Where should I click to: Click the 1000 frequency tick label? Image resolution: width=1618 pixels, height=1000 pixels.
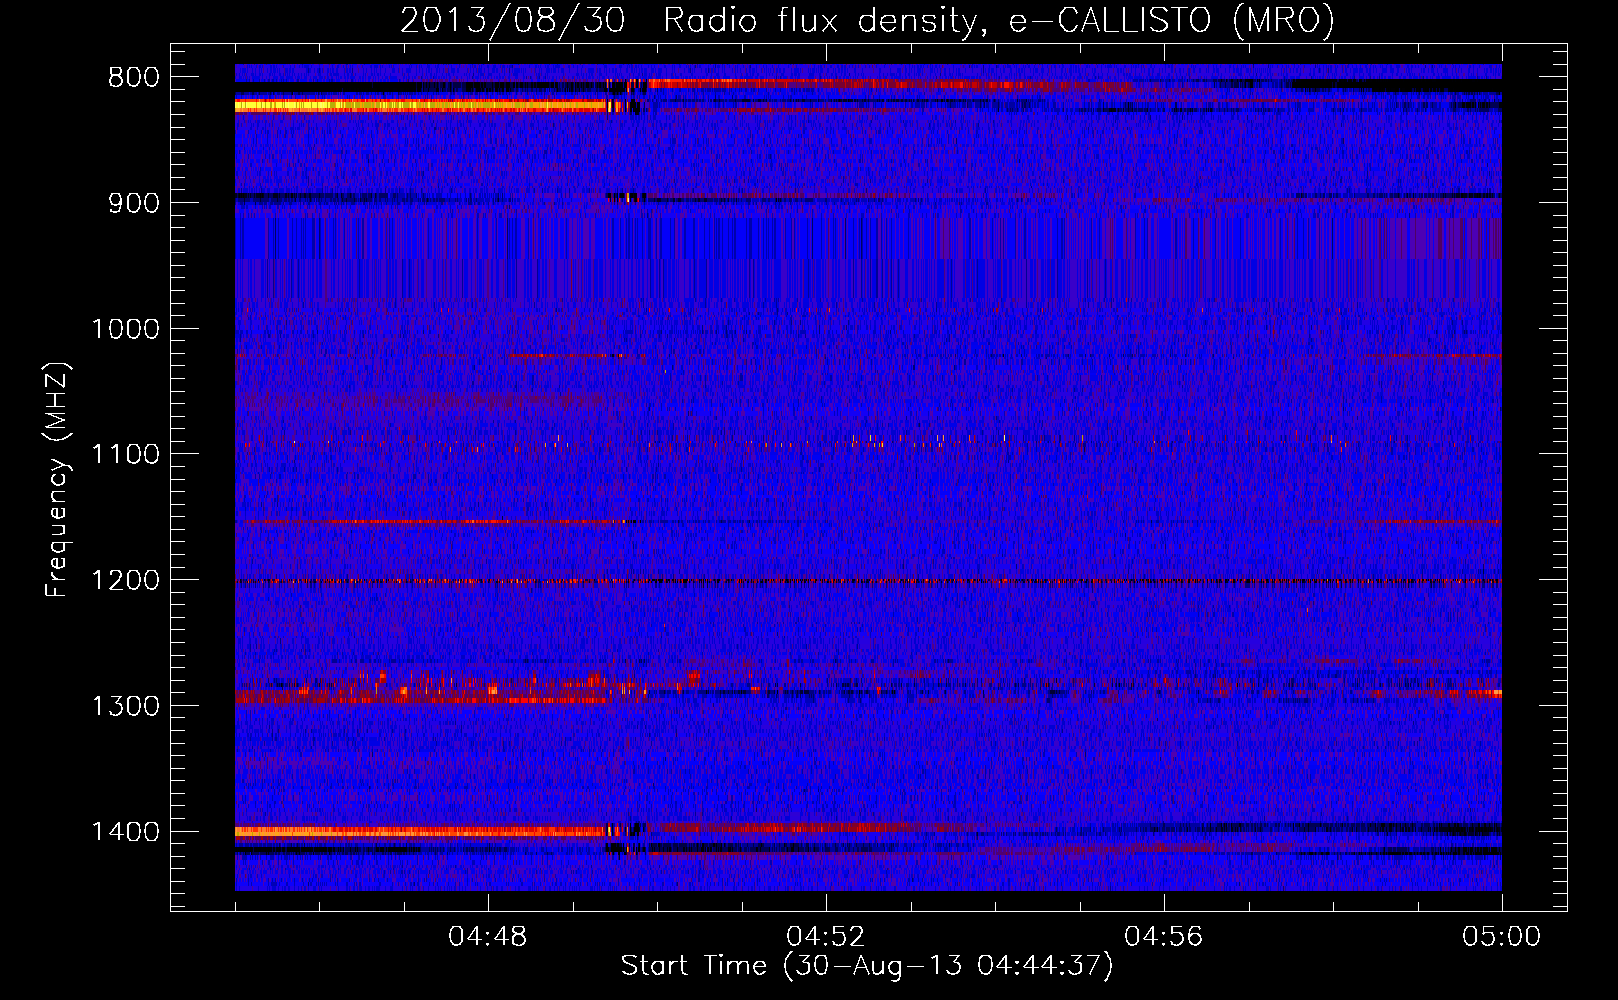pyautogui.click(x=125, y=329)
